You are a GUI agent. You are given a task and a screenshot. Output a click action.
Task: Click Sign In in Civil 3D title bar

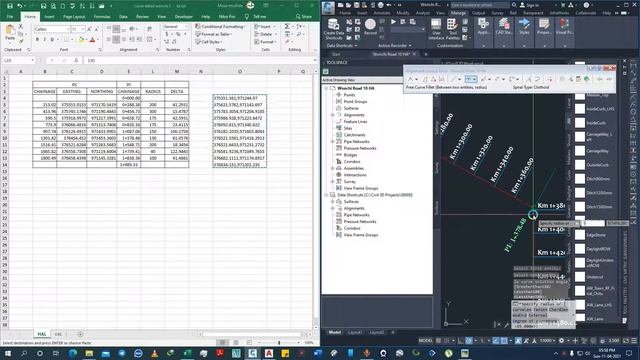[x=529, y=5]
